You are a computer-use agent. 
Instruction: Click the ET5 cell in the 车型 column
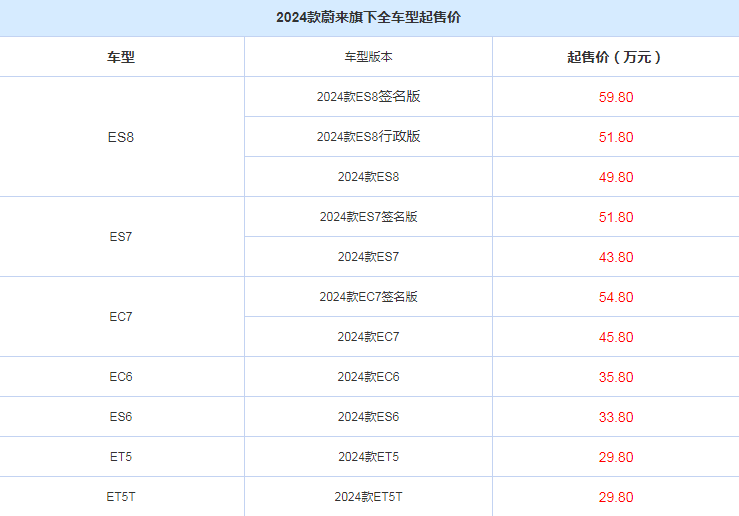tap(121, 457)
